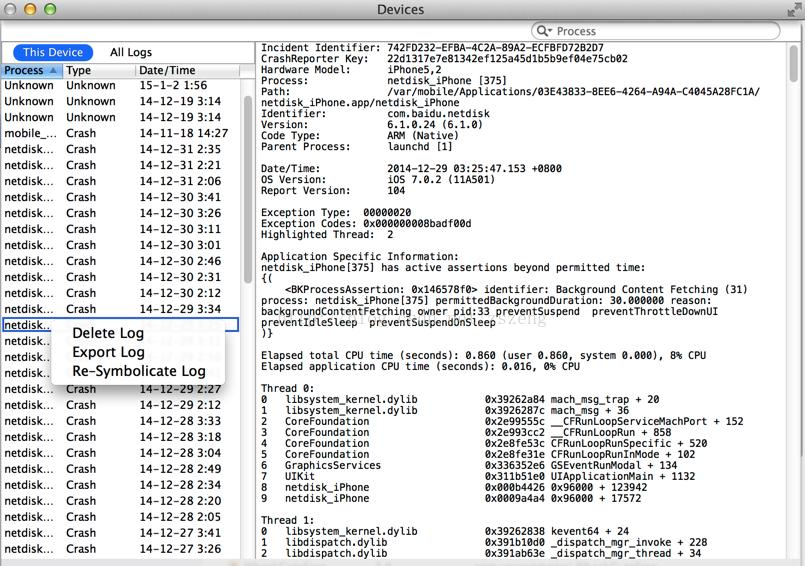
Task: Select the netdisk crash log 14-12-30 2:31
Action: pos(121,277)
